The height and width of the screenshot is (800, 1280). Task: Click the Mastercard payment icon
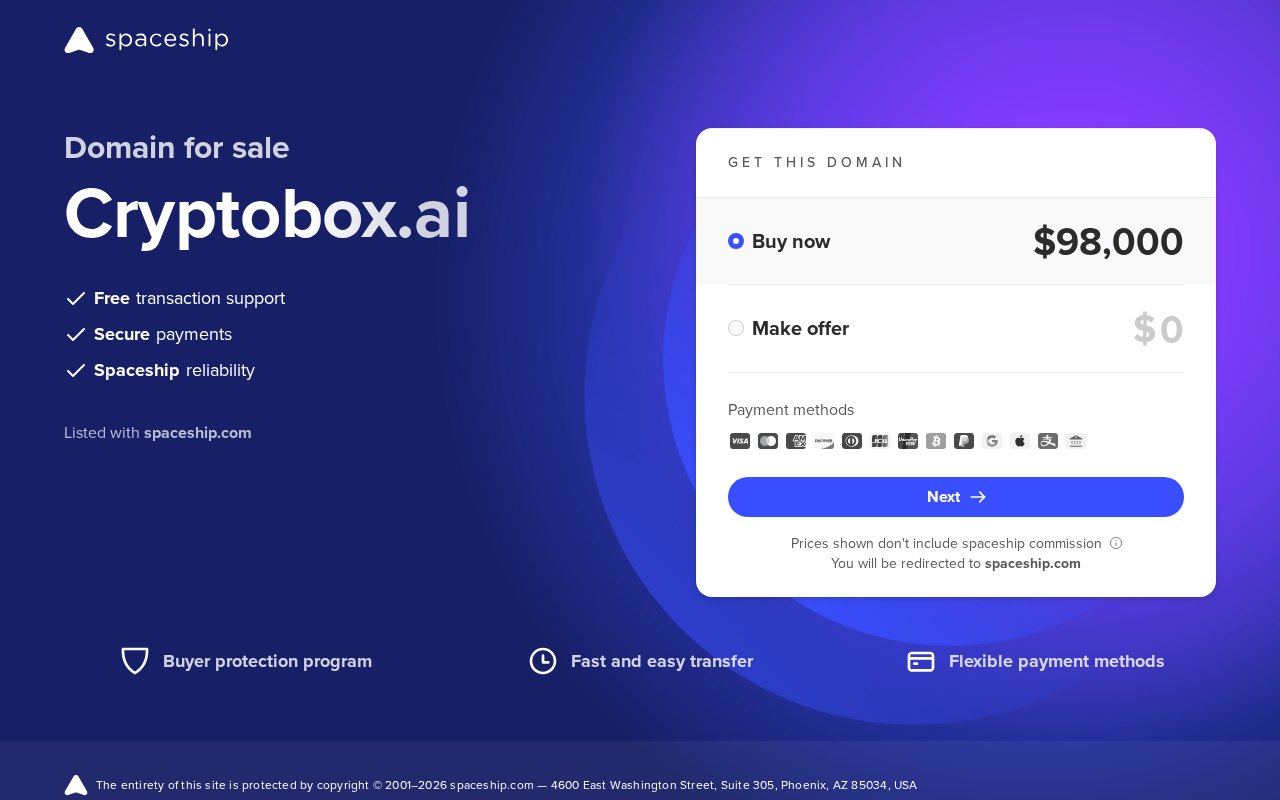tap(768, 441)
